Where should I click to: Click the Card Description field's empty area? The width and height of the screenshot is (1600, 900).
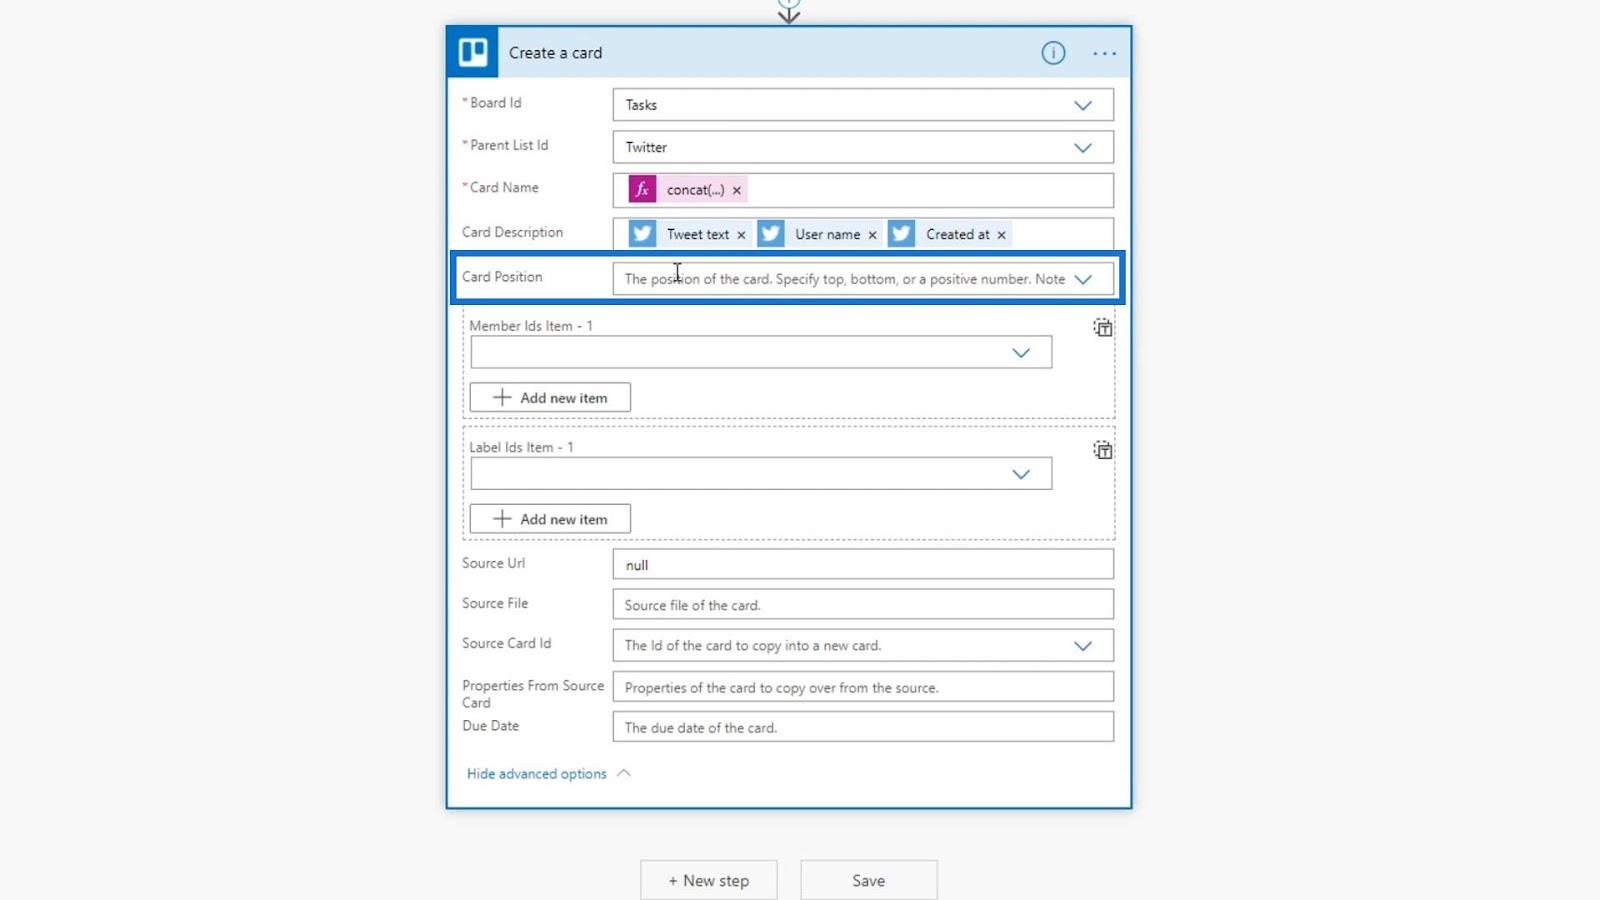coord(1062,234)
